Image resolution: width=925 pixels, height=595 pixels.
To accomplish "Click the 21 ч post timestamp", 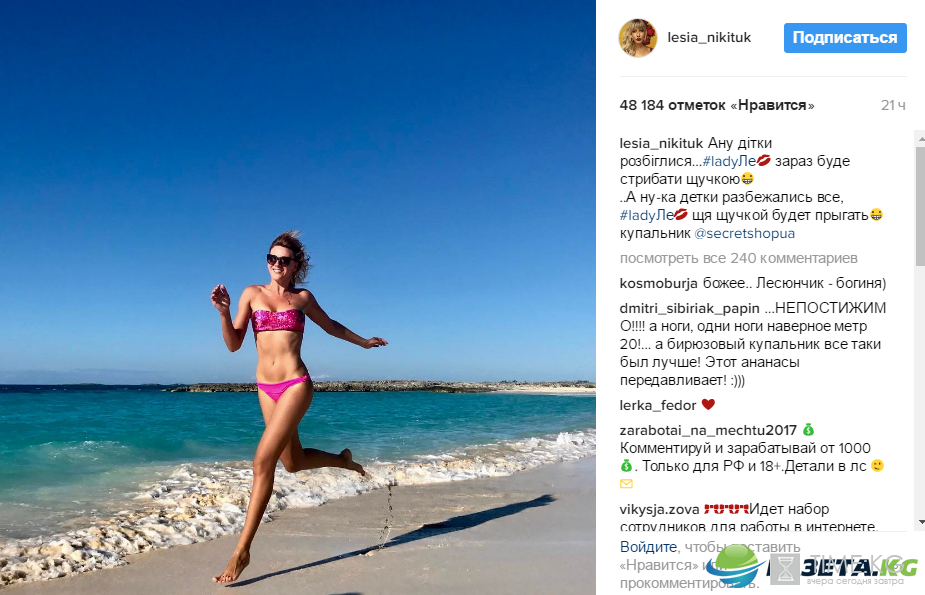I will pos(893,106).
